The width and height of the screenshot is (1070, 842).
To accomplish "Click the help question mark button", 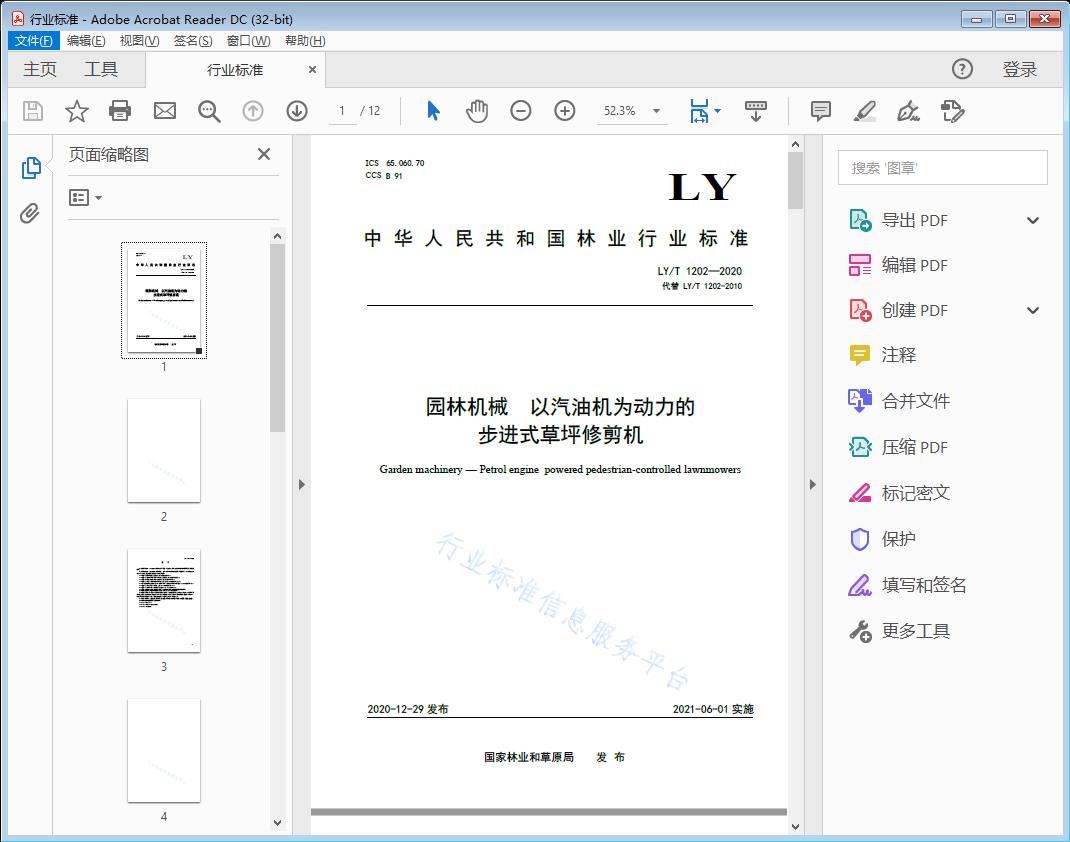I will 962,69.
